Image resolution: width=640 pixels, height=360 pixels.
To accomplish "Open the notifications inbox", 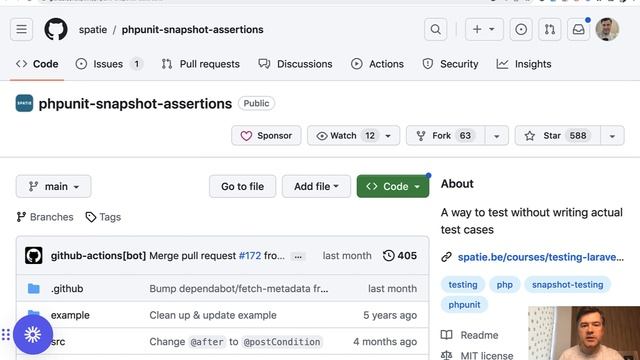I will point(578,29).
